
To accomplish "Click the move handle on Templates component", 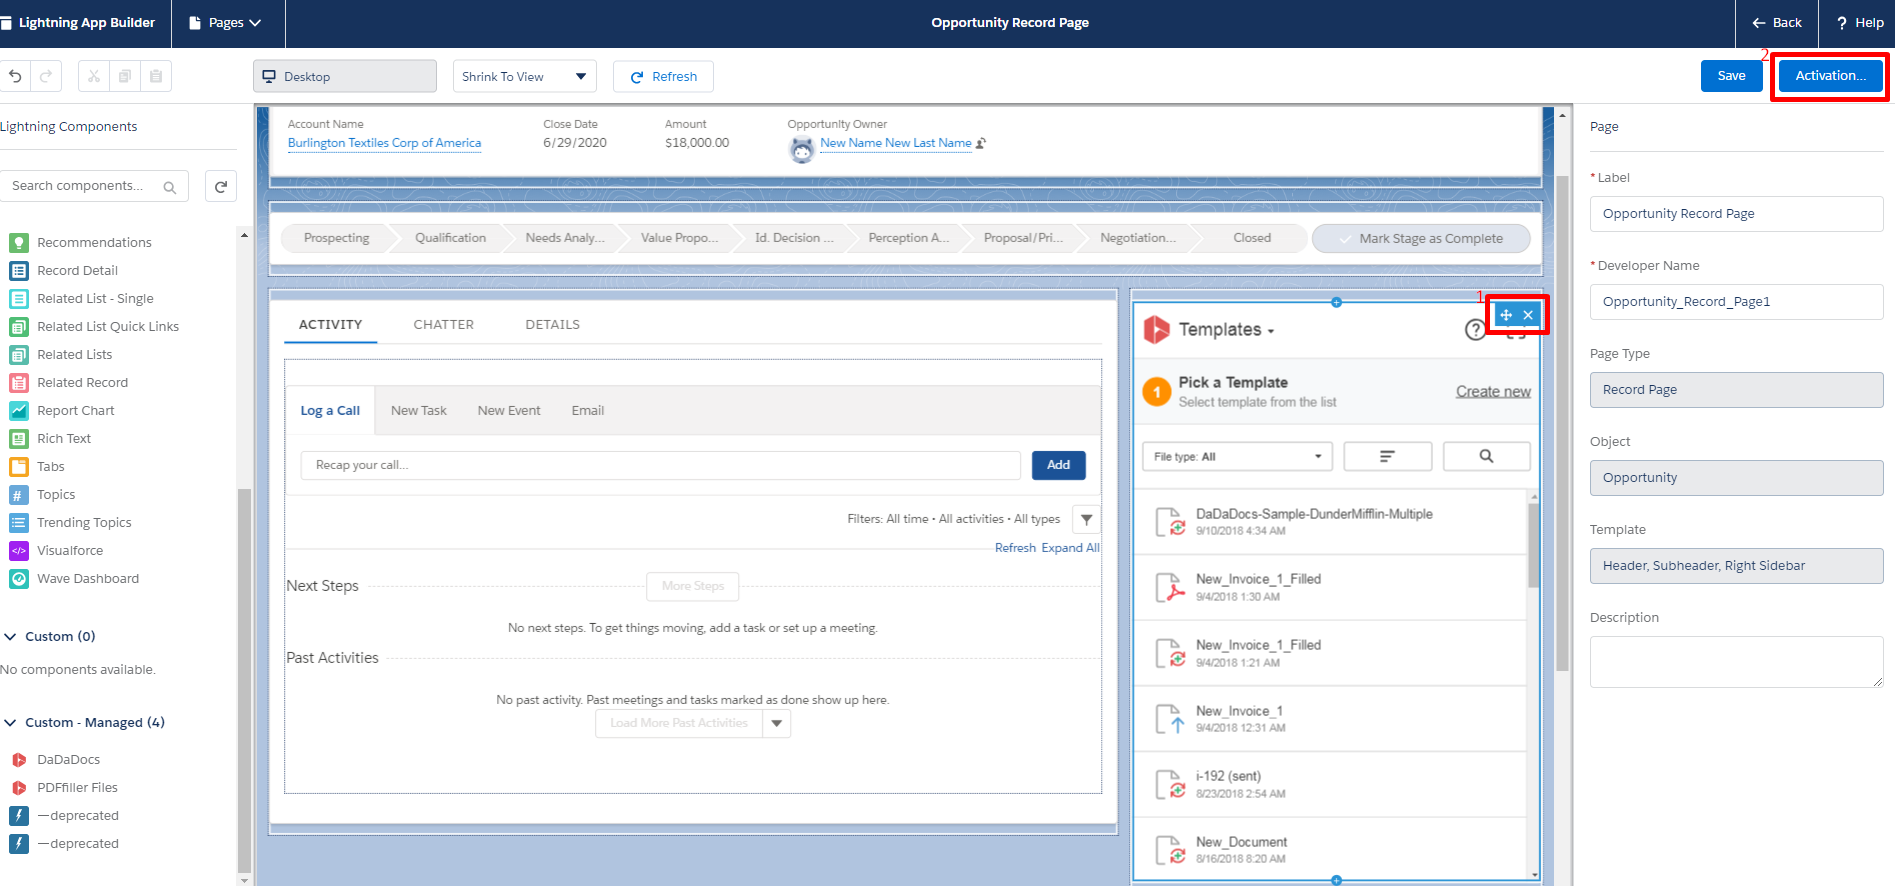I will (x=1506, y=315).
